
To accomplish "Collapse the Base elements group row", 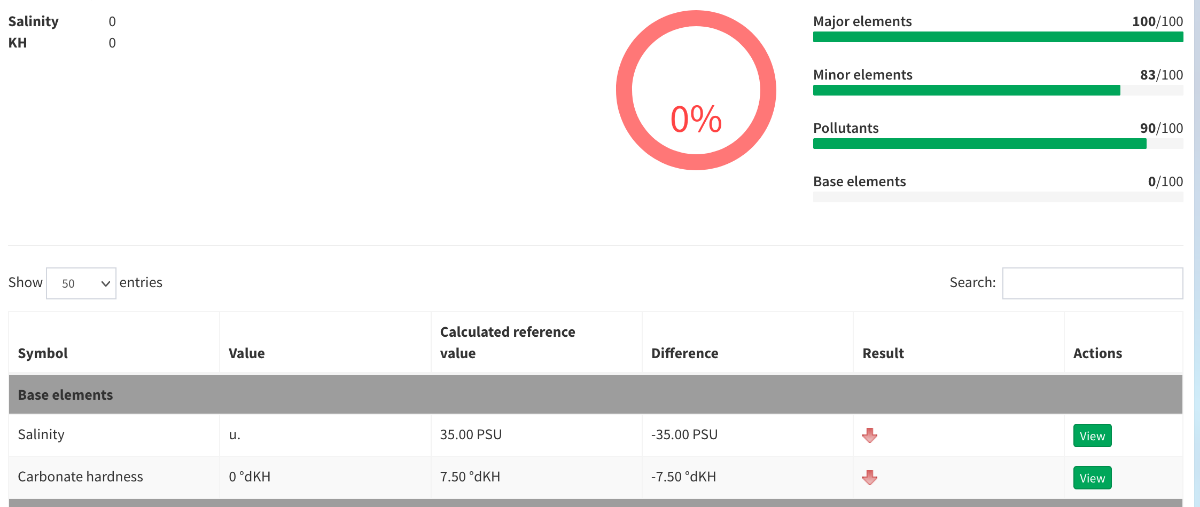I will pyautogui.click(x=66, y=395).
